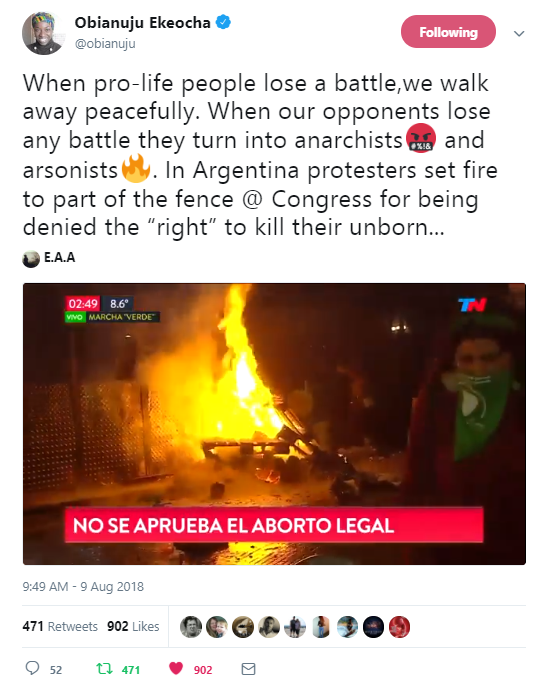Click the dark circular liker avatar
Viewport: 554px width, 694px height.
tap(373, 627)
